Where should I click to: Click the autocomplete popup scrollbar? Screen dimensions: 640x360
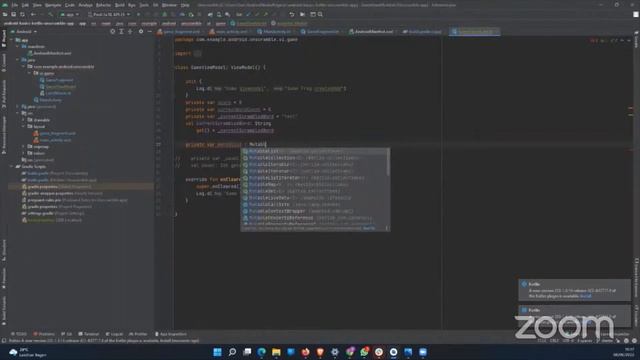click(388, 162)
